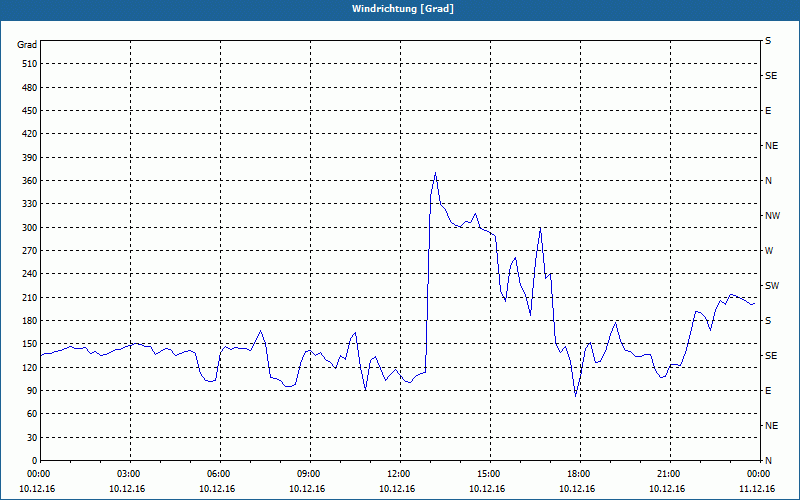Select the 240 y-axis label
The height and width of the screenshot is (500, 800).
pyautogui.click(x=30, y=273)
